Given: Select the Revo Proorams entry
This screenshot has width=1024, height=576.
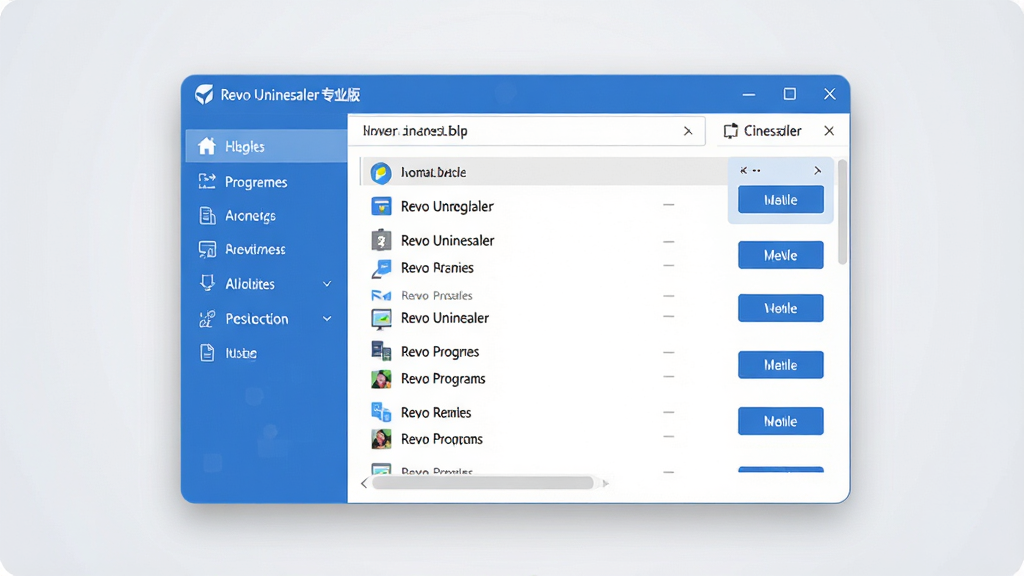Looking at the screenshot, I should tap(441, 440).
